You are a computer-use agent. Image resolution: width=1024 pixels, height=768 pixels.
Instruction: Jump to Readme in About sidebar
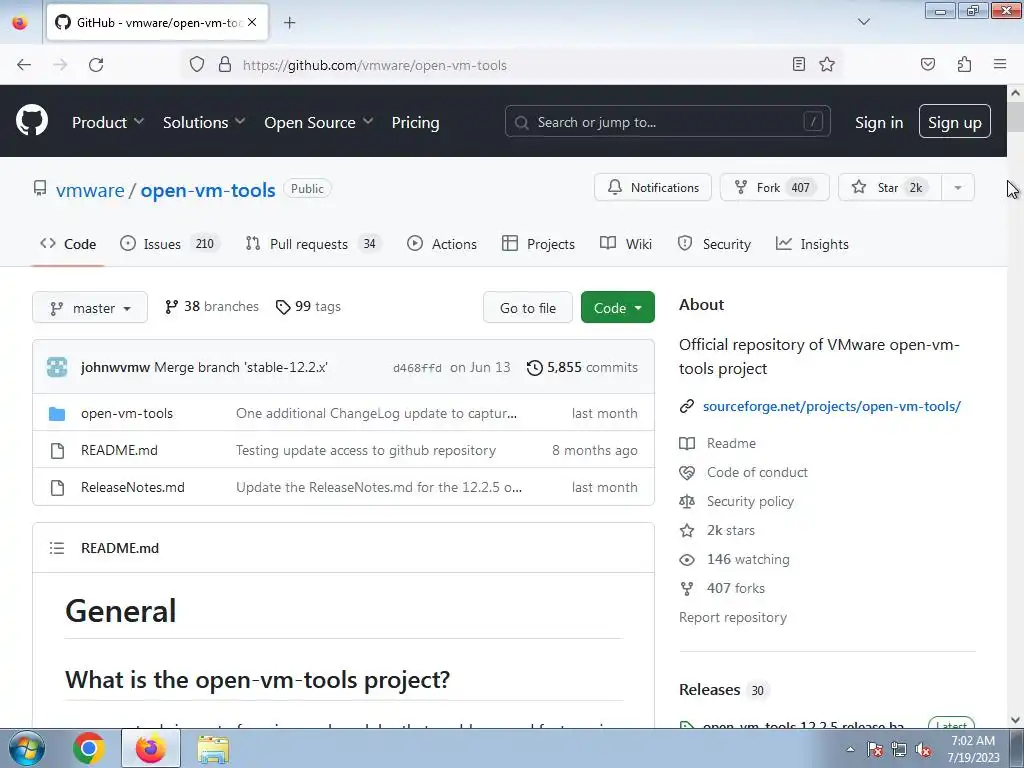click(731, 443)
